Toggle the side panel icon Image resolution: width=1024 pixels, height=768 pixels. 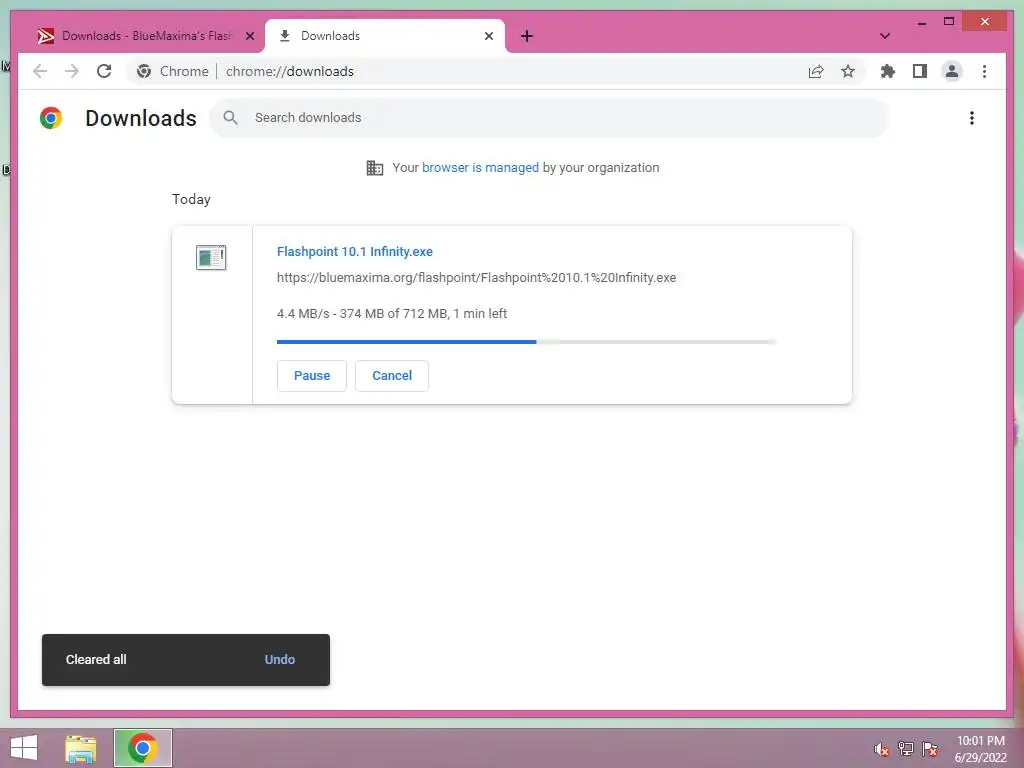tap(920, 71)
